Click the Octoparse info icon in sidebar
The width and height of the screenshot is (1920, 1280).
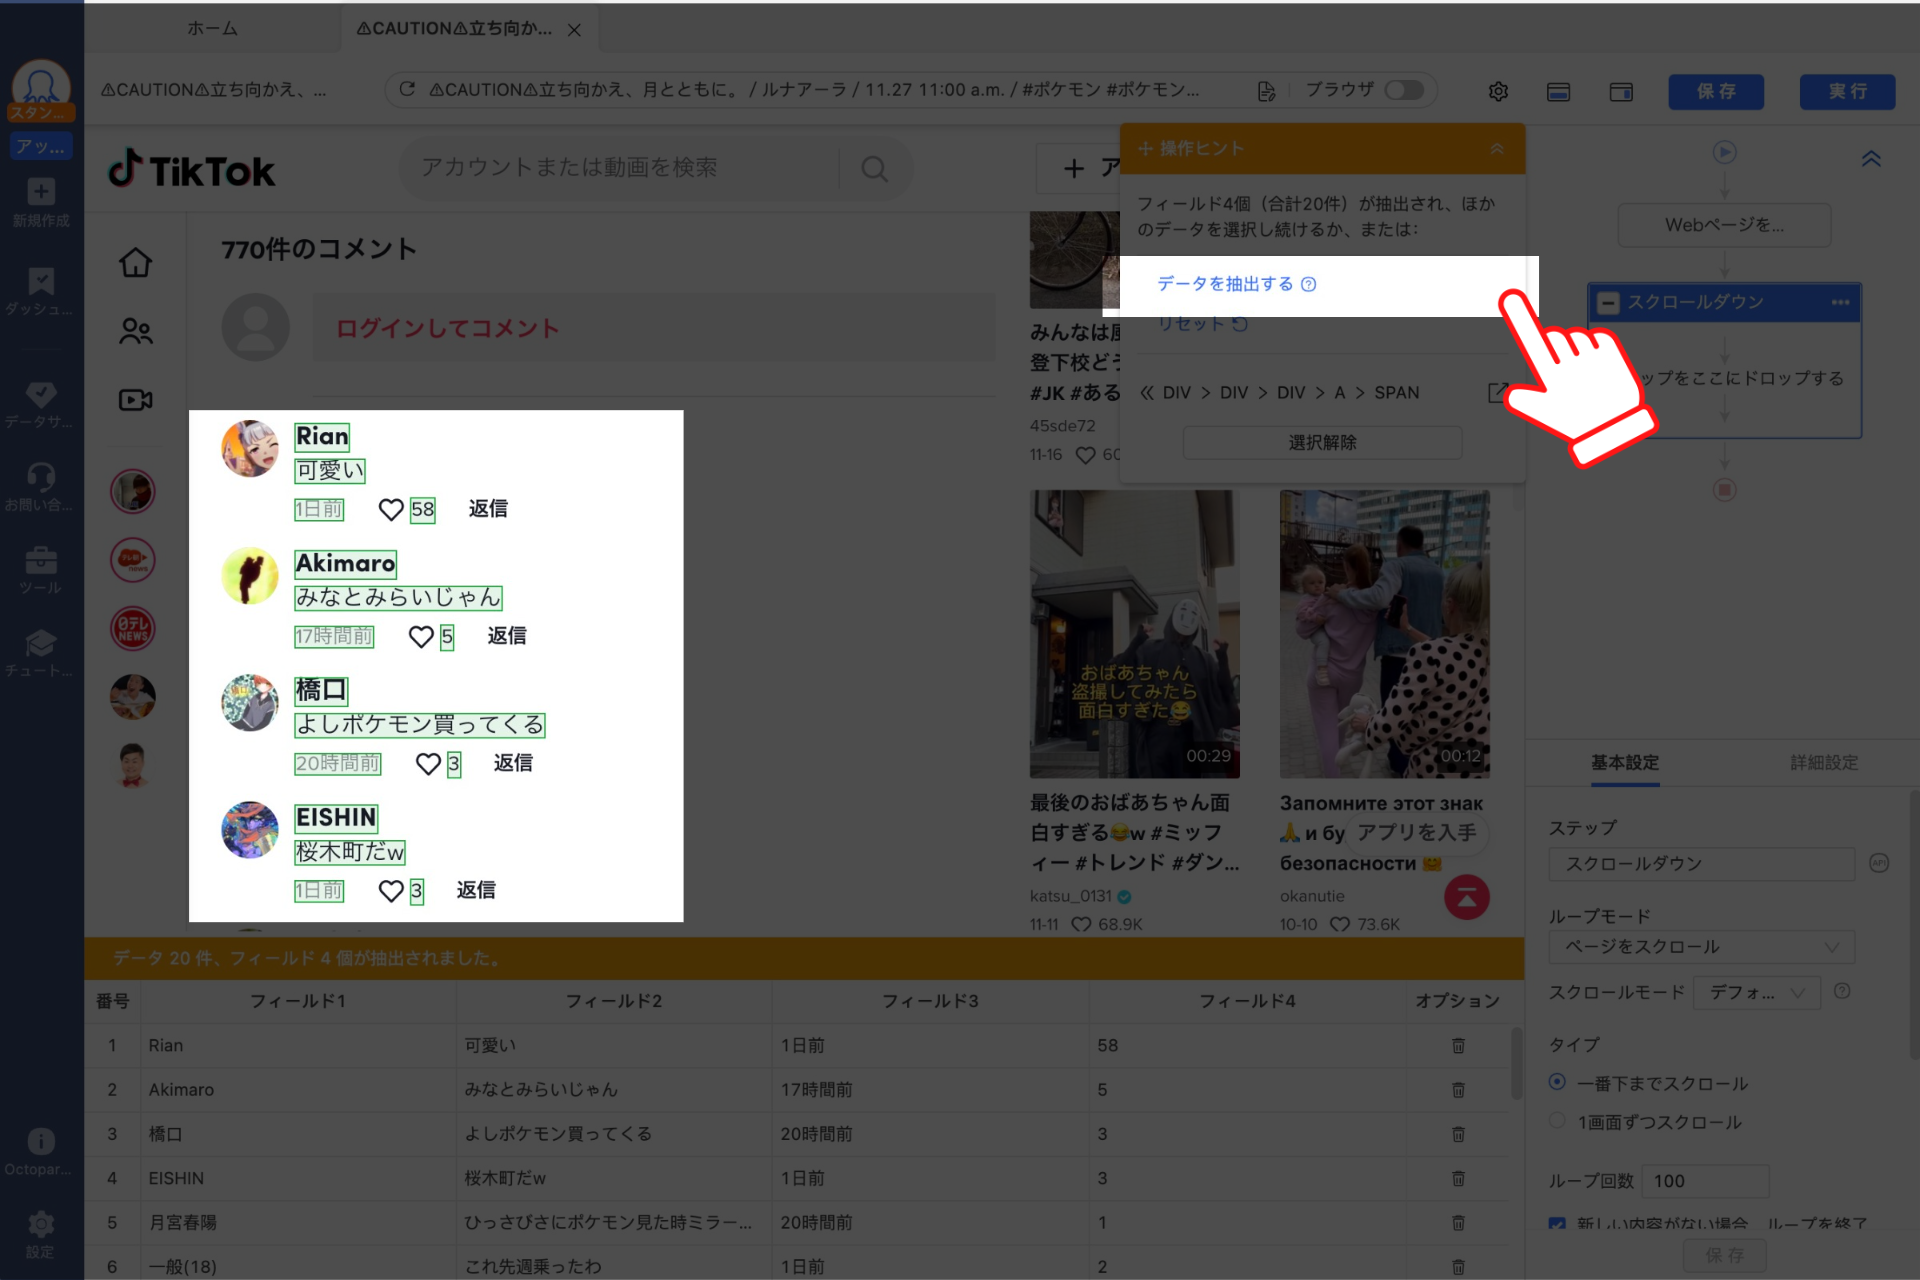41,1141
